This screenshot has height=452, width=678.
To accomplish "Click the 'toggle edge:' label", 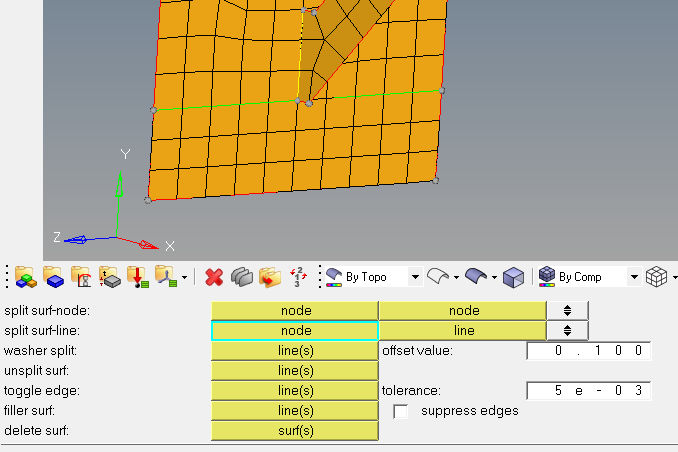I will (42, 391).
